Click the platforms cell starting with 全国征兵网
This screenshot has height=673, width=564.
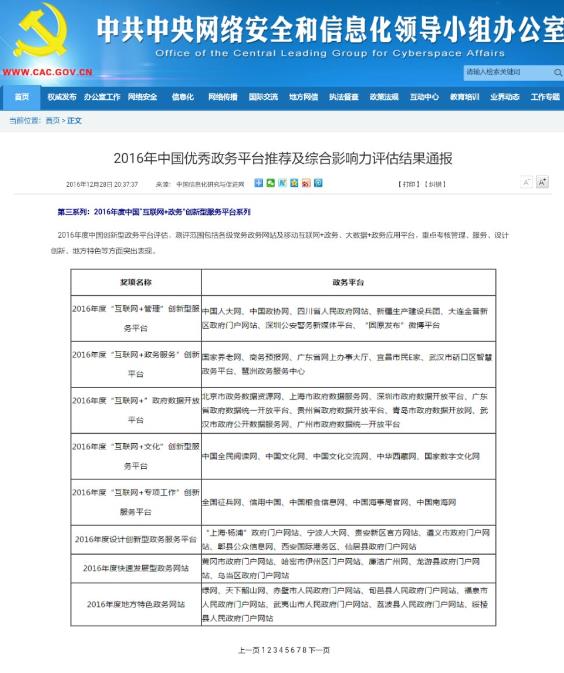(x=348, y=502)
